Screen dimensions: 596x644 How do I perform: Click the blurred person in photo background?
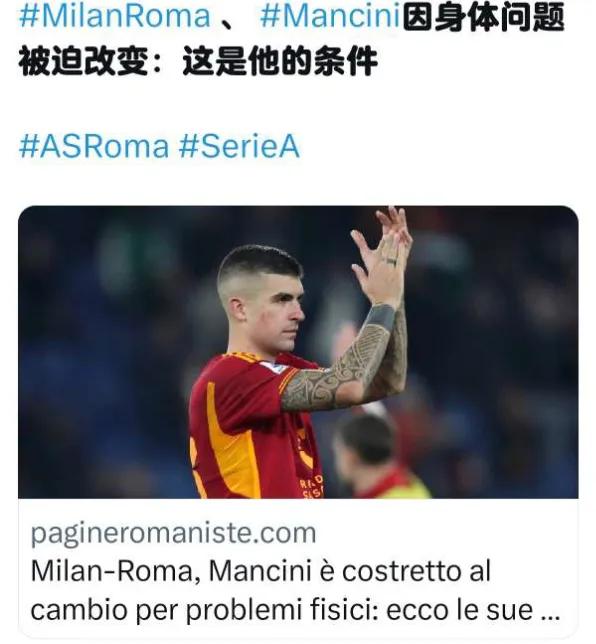(372, 456)
